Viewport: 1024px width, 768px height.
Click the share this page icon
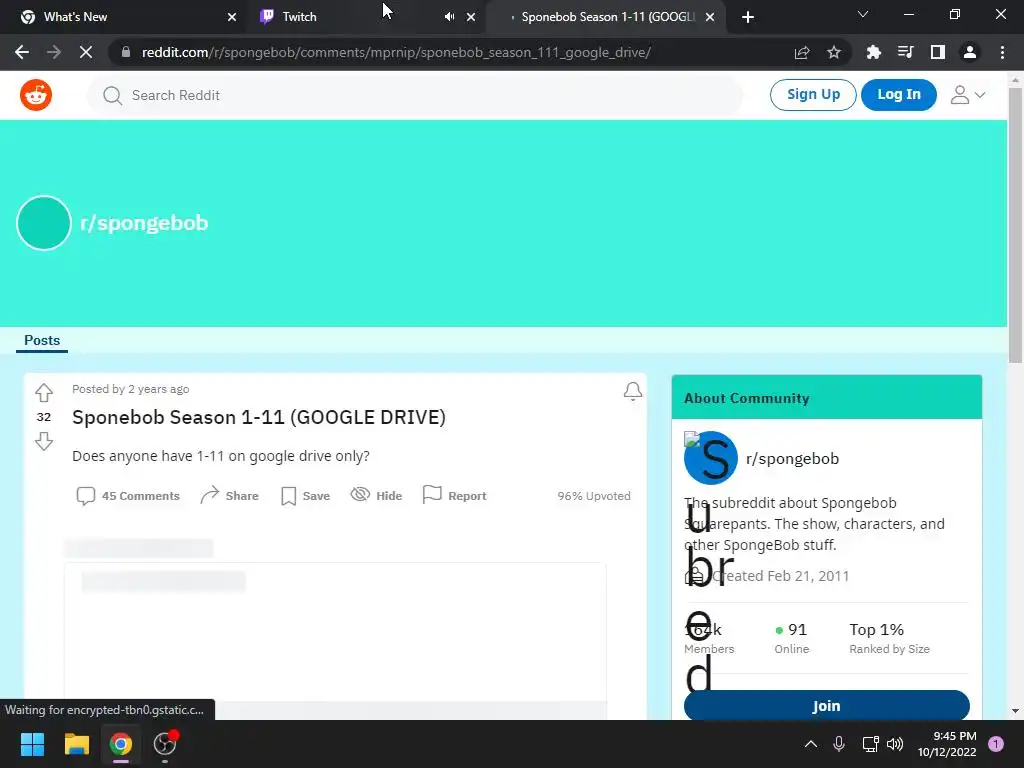801,52
